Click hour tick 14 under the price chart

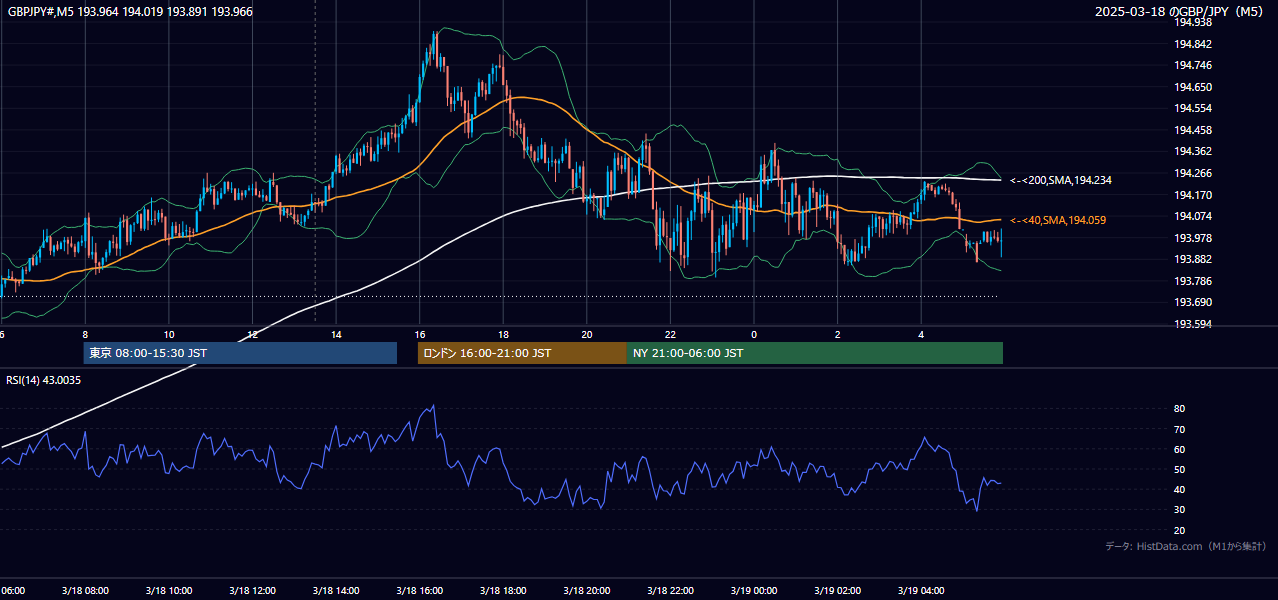point(336,334)
